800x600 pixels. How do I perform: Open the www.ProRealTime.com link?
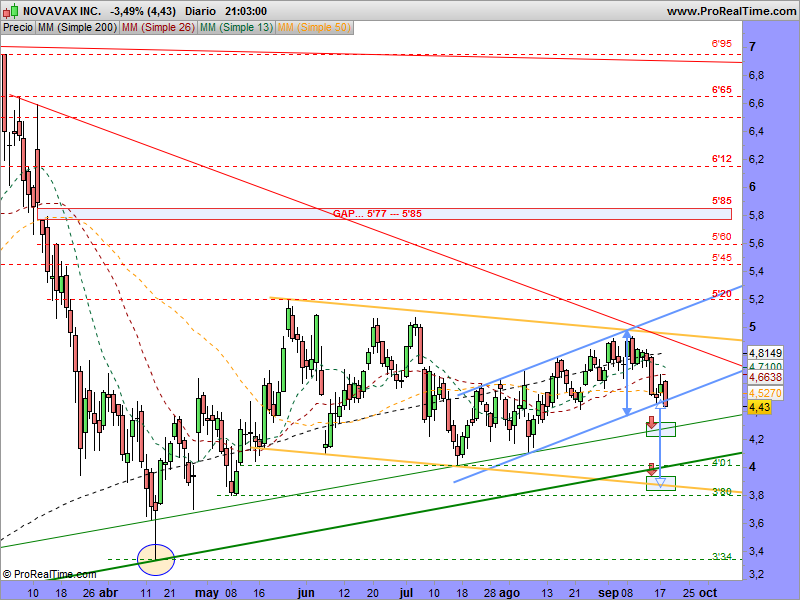[731, 11]
